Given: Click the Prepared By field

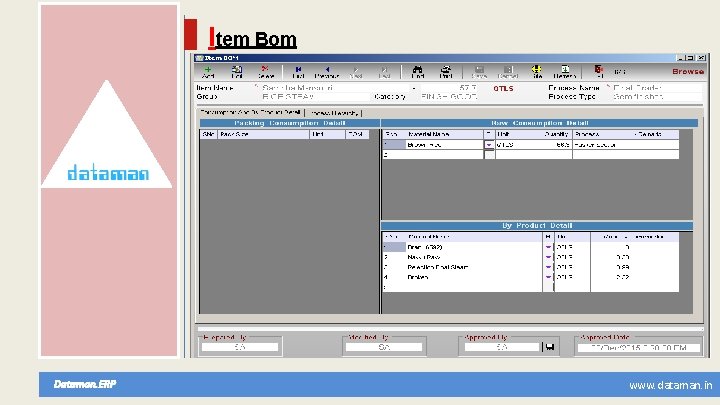Looking at the screenshot, I should coord(240,347).
